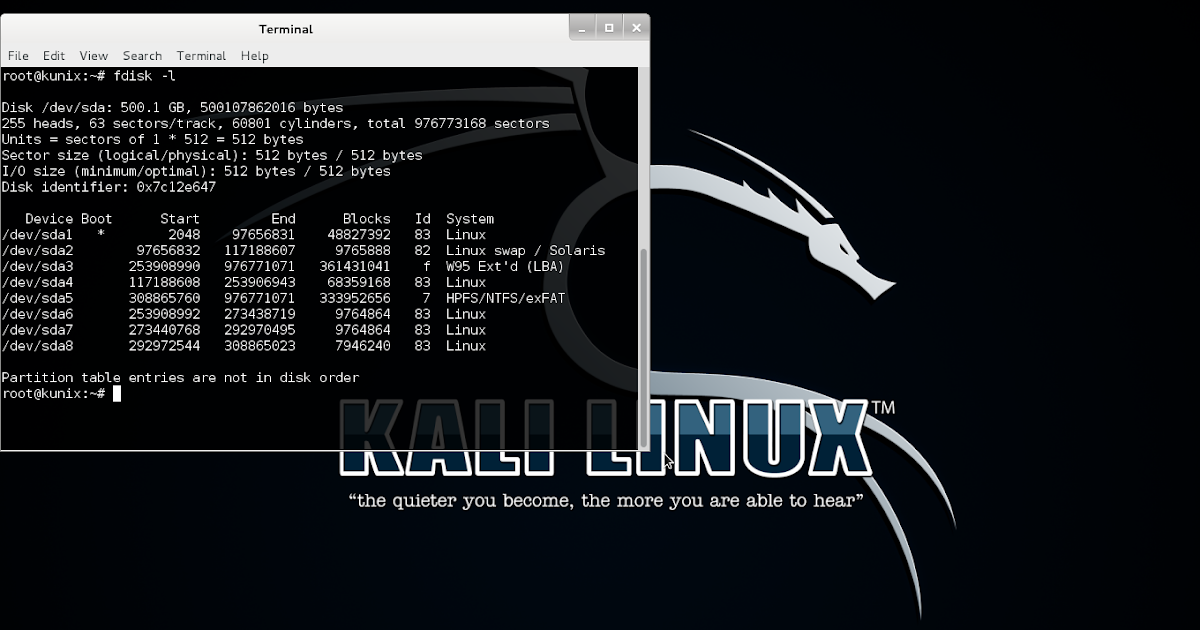Open the Edit menu
This screenshot has height=630, width=1200.
(x=54, y=55)
